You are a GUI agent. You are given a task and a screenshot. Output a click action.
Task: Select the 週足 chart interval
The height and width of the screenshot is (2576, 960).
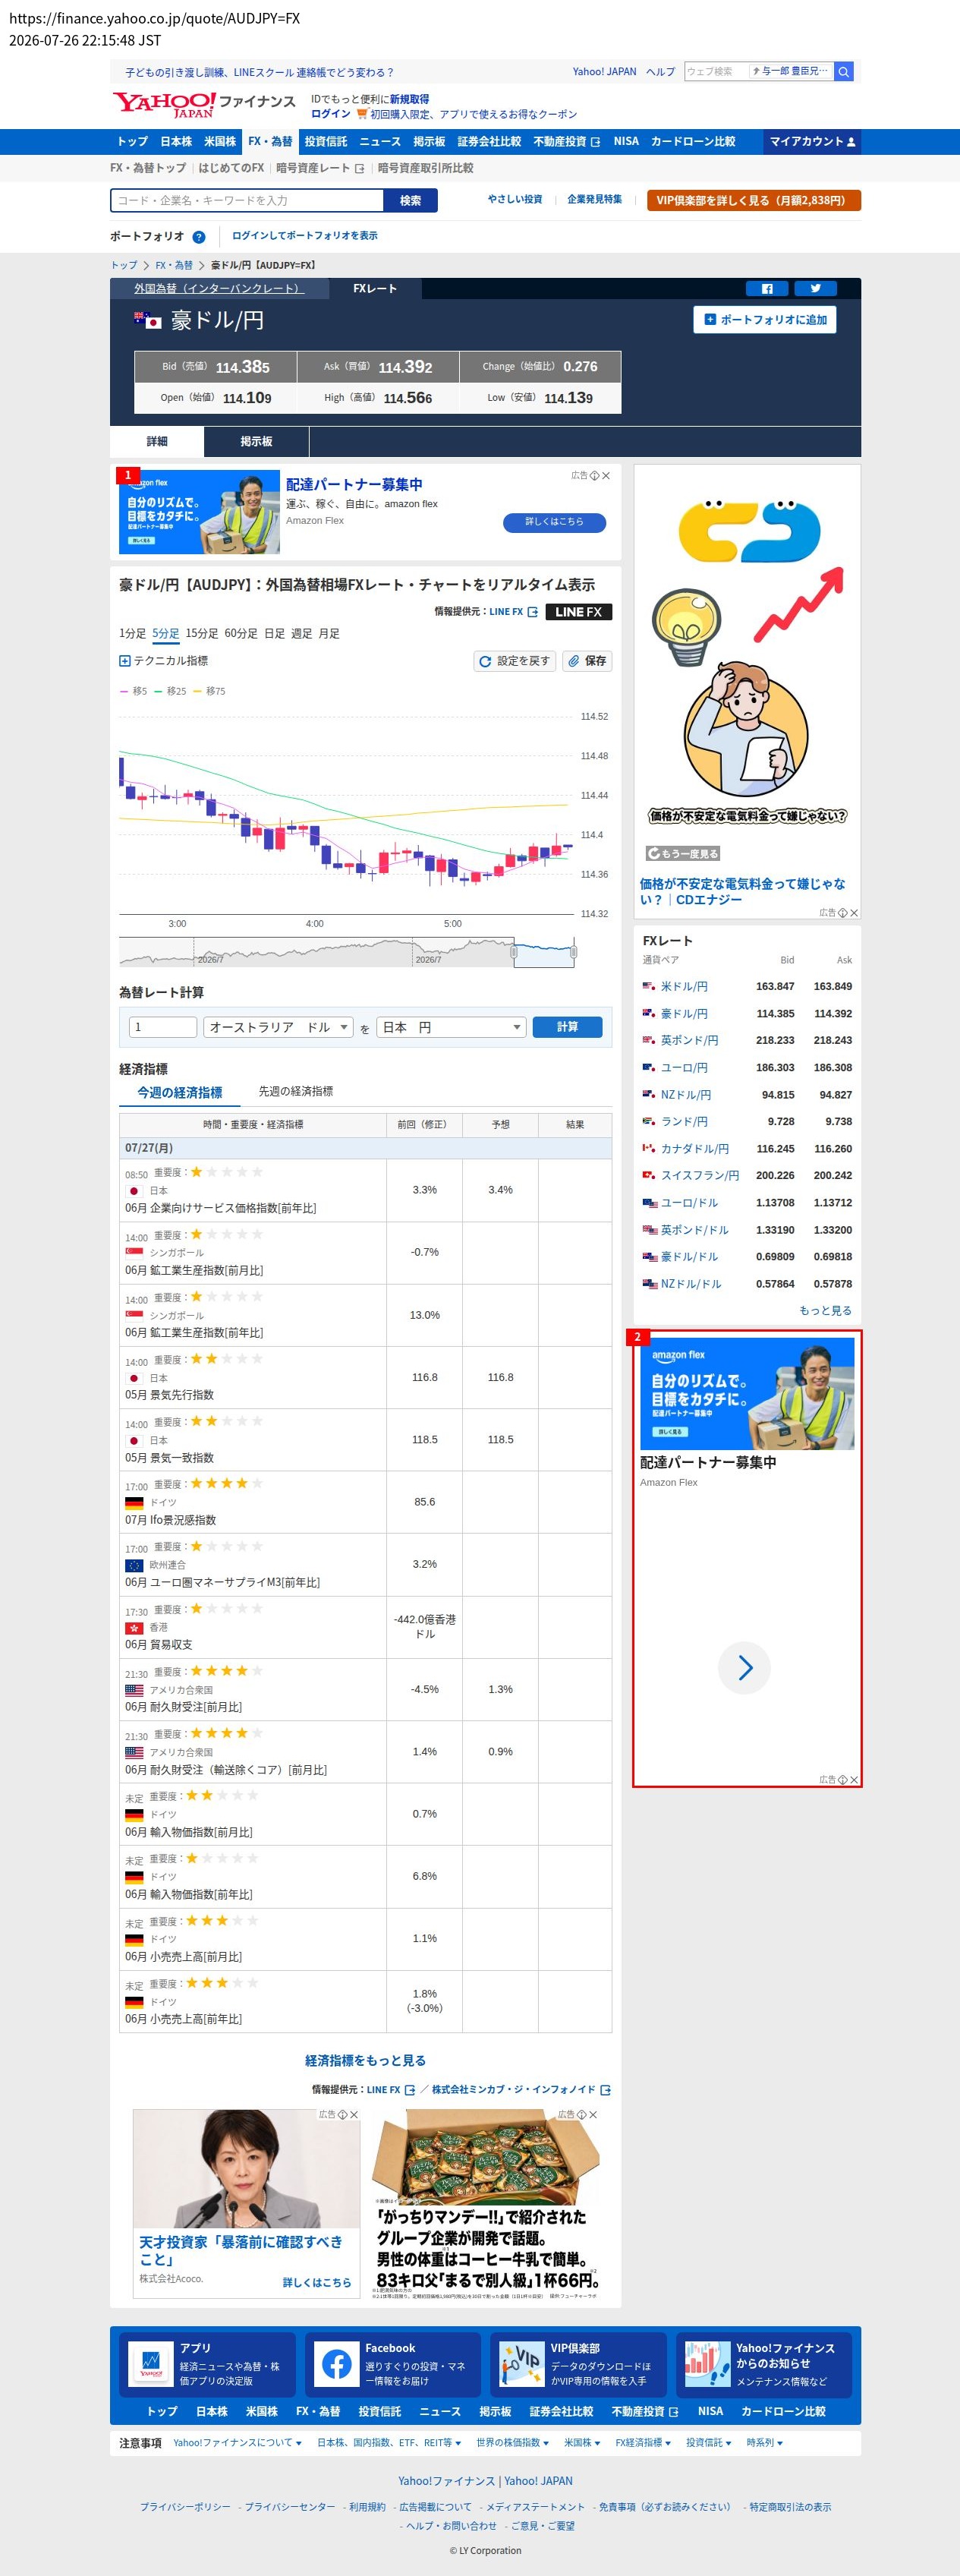(x=301, y=634)
